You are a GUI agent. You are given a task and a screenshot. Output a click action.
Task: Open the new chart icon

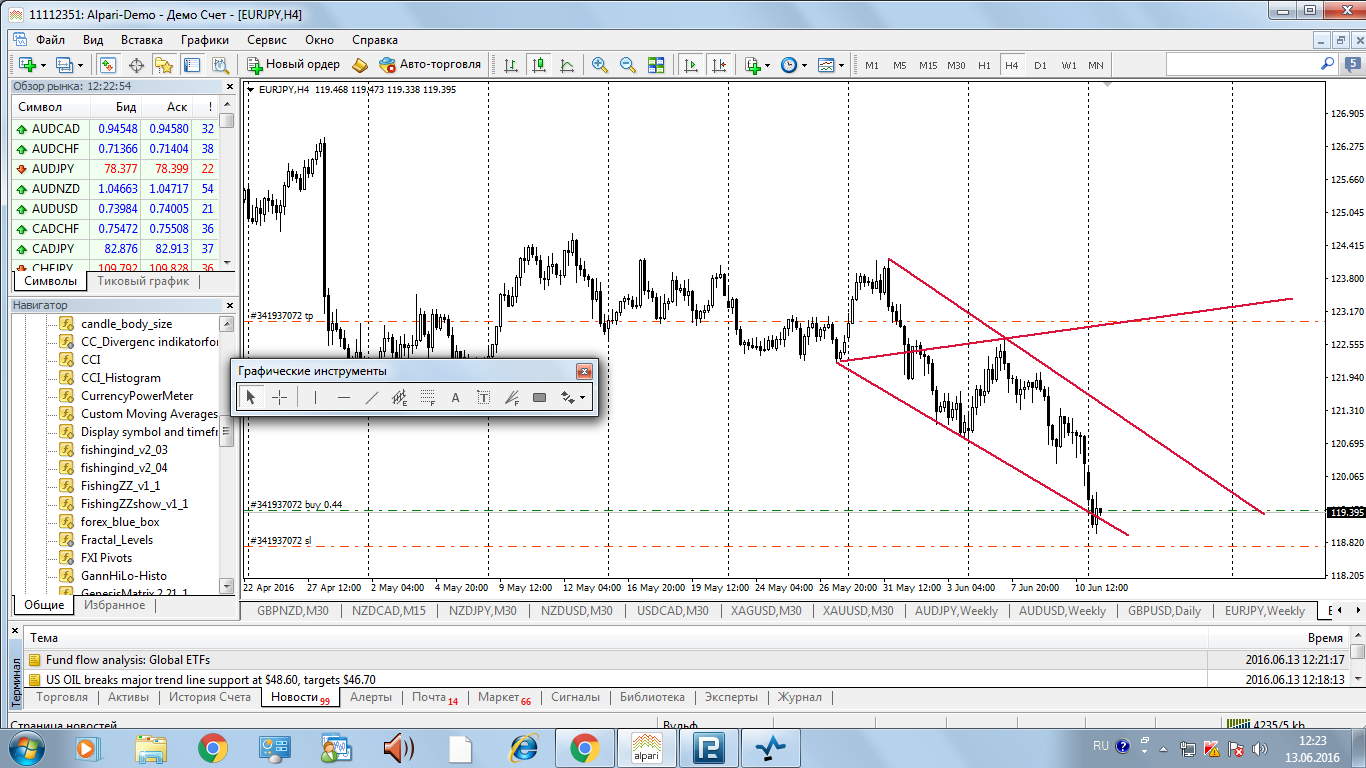point(26,65)
